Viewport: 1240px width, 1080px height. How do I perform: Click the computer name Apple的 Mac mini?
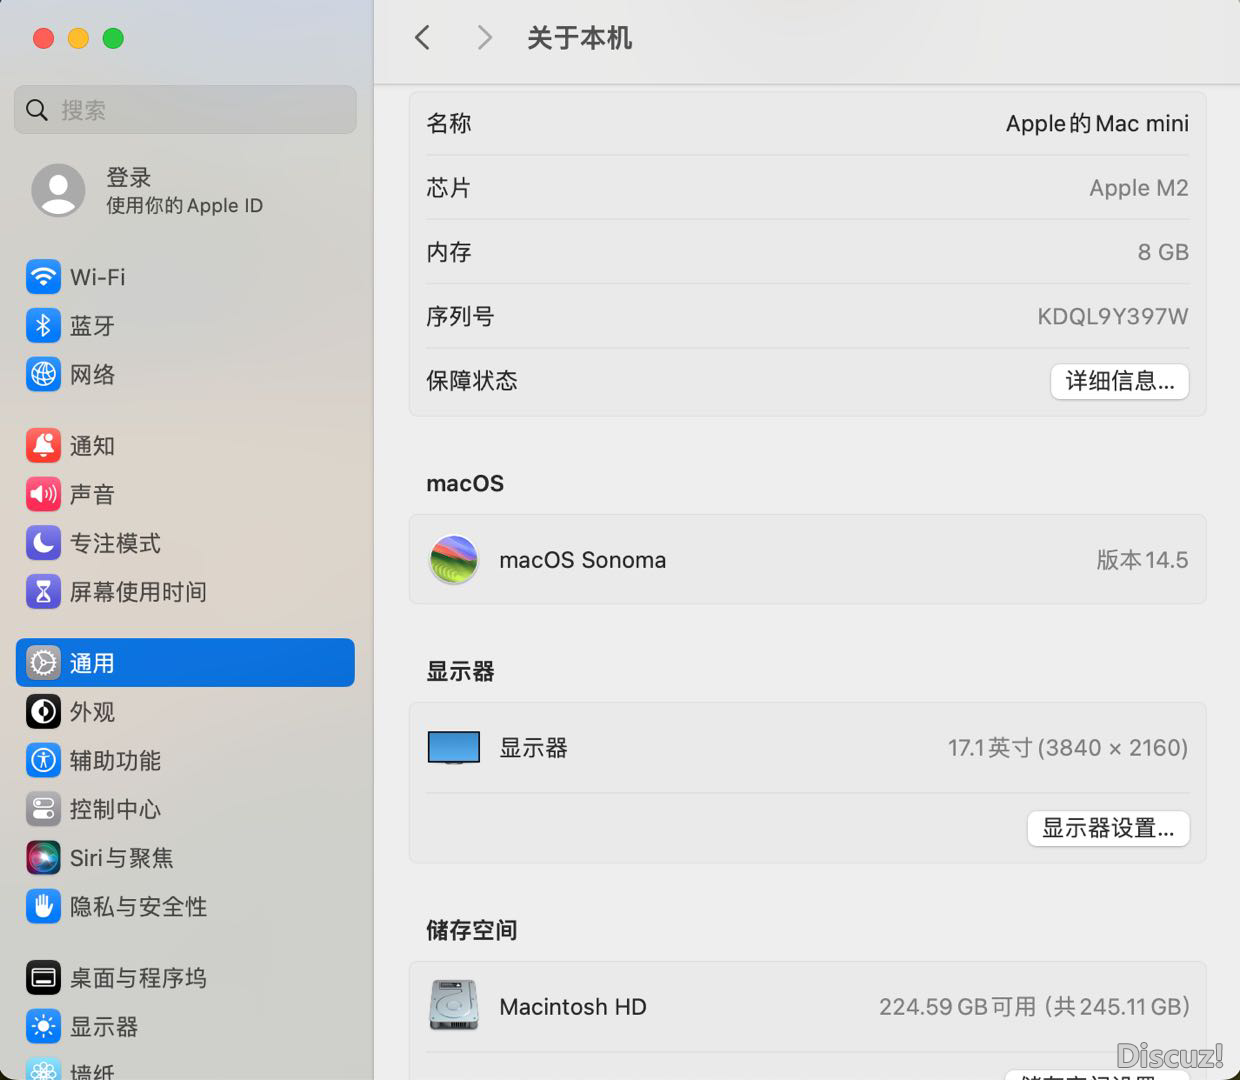click(x=1097, y=124)
